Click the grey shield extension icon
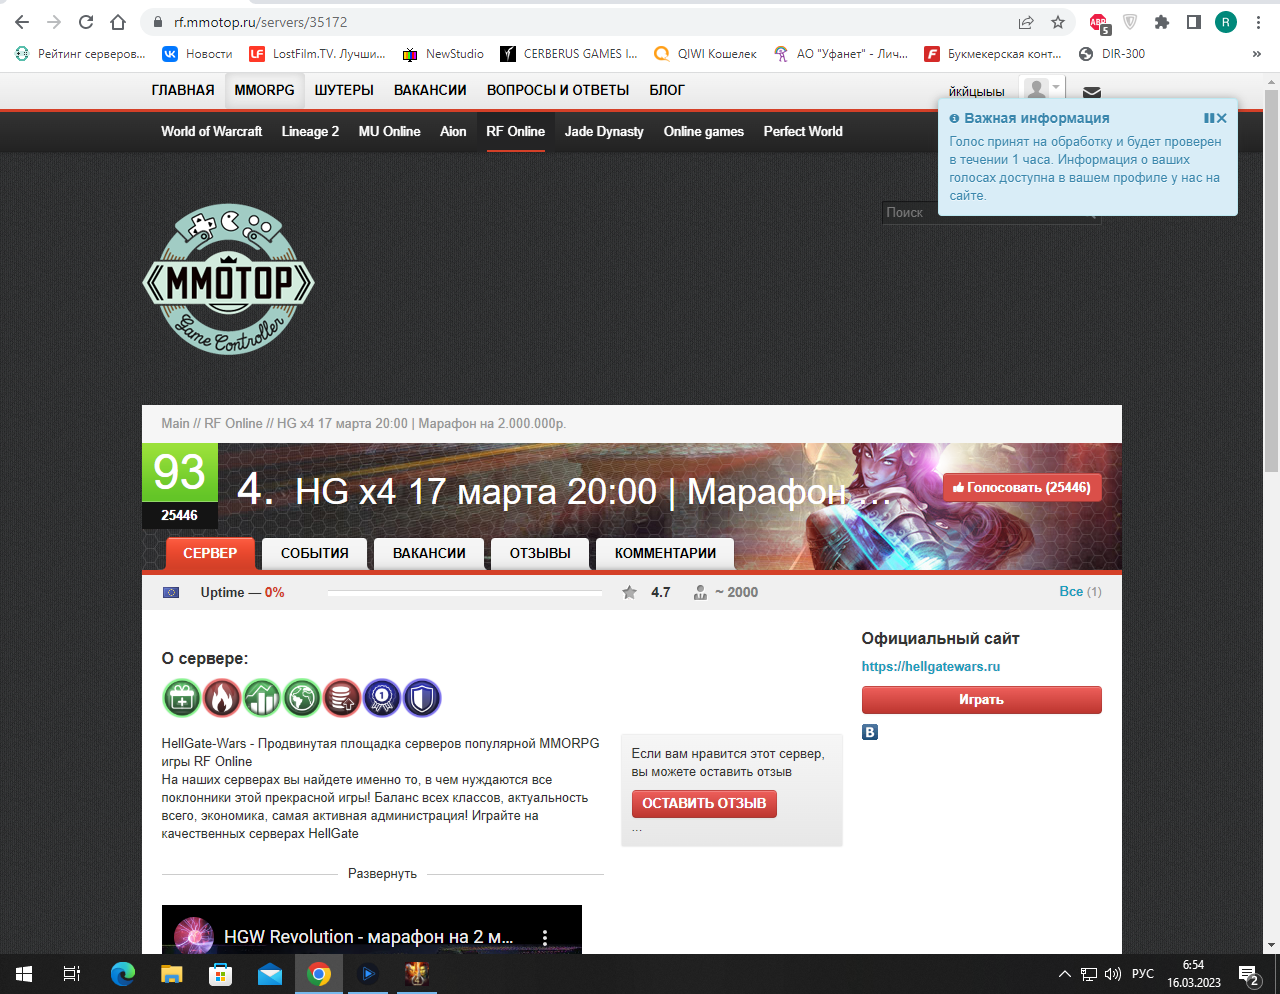 tap(1130, 22)
